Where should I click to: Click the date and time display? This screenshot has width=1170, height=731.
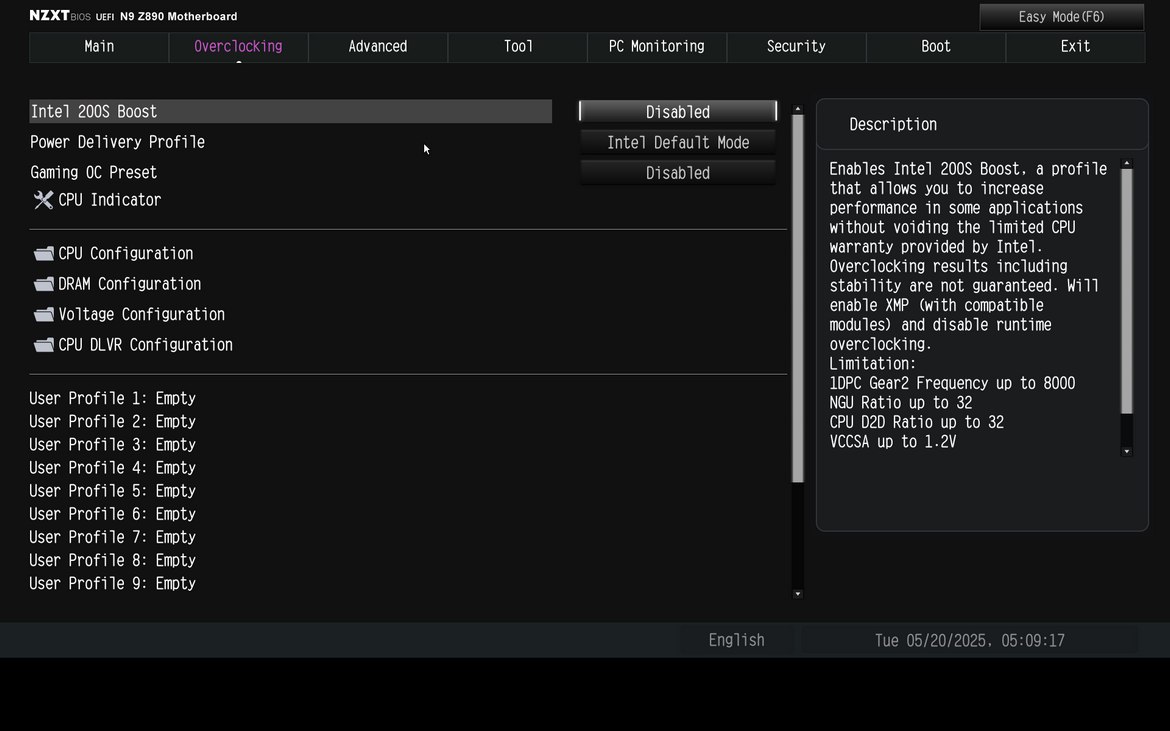coord(969,640)
